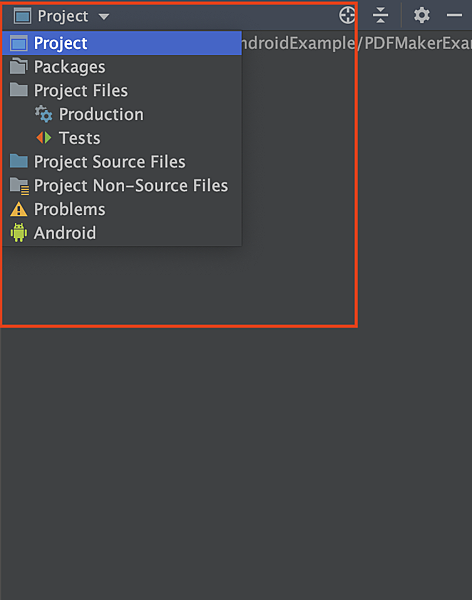Click the Project header label

tap(63, 16)
